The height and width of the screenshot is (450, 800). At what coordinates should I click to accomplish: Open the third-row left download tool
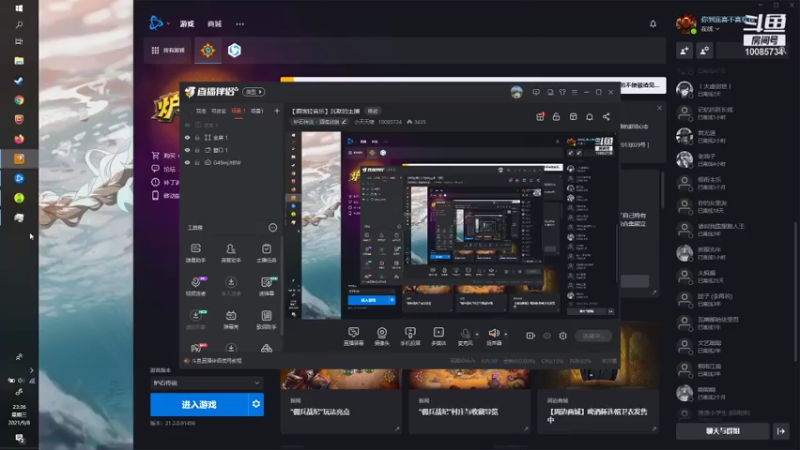click(x=195, y=319)
